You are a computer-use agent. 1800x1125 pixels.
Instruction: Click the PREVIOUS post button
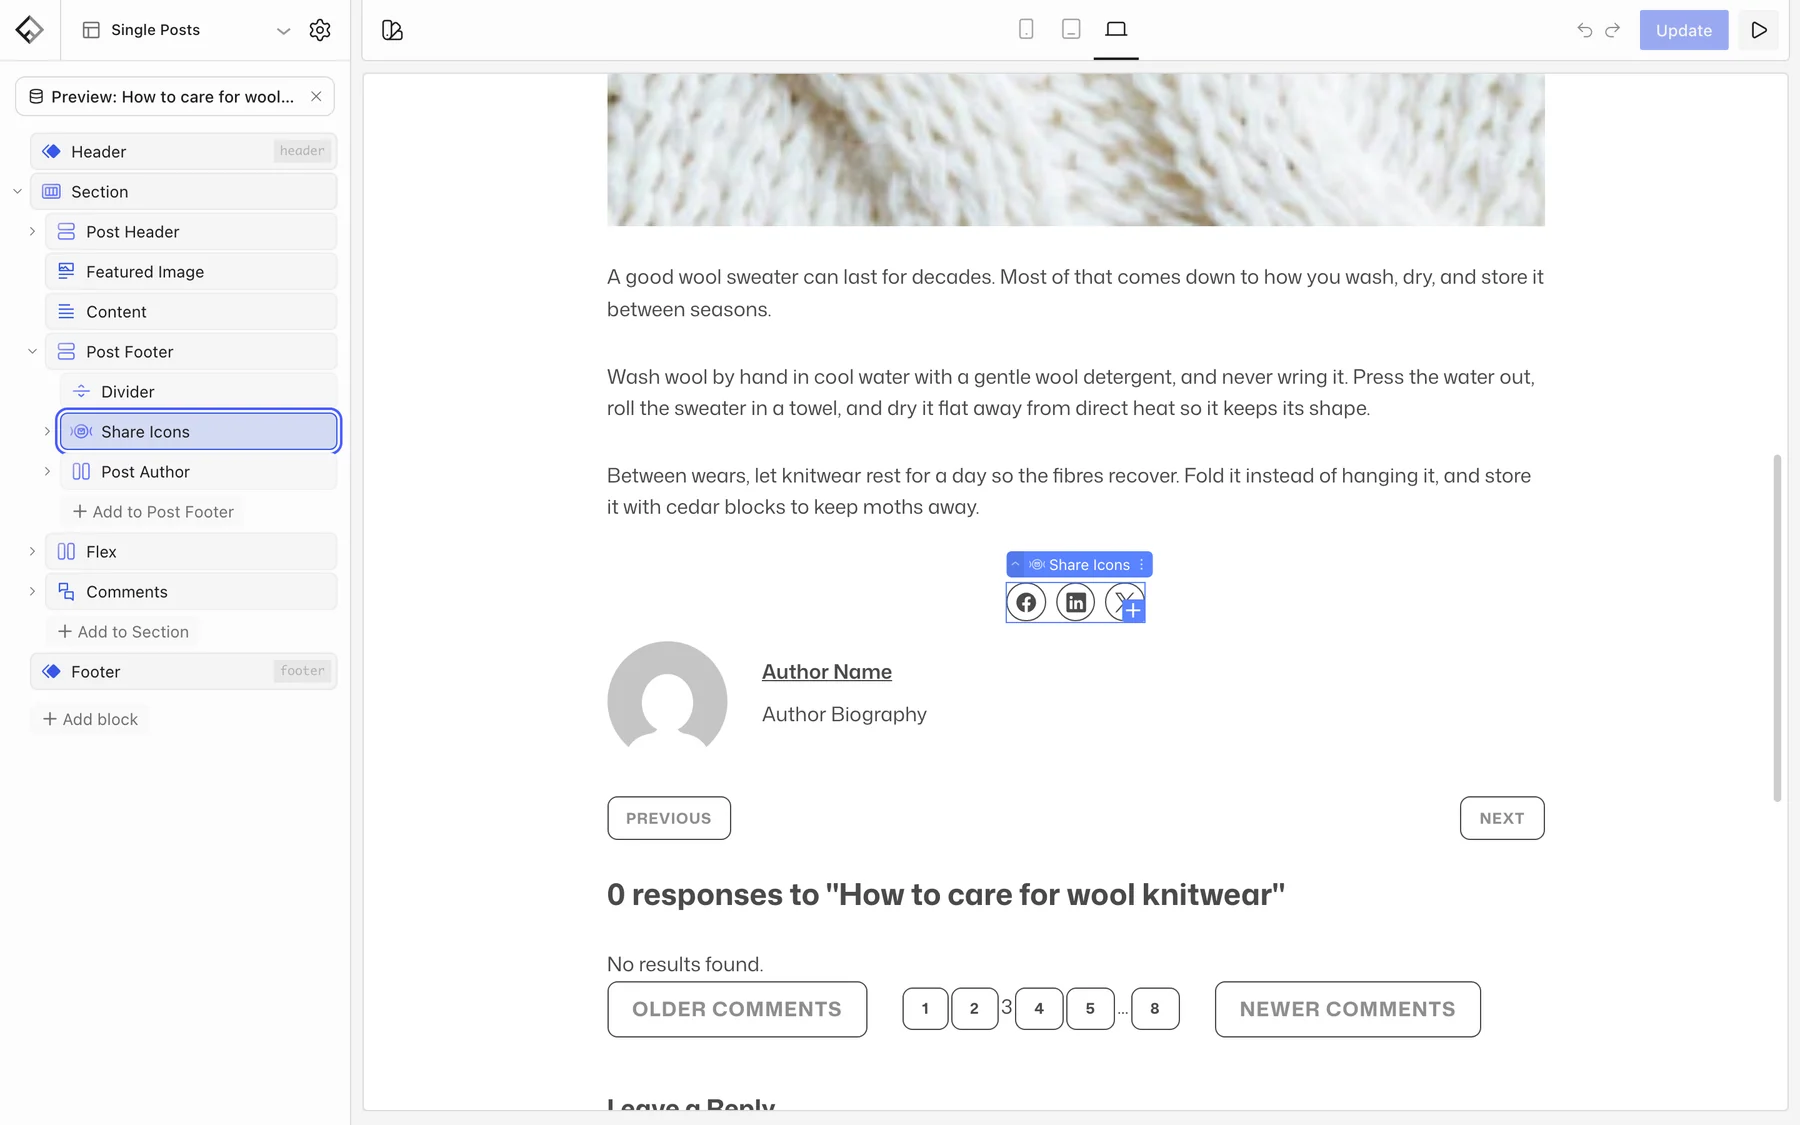669,817
